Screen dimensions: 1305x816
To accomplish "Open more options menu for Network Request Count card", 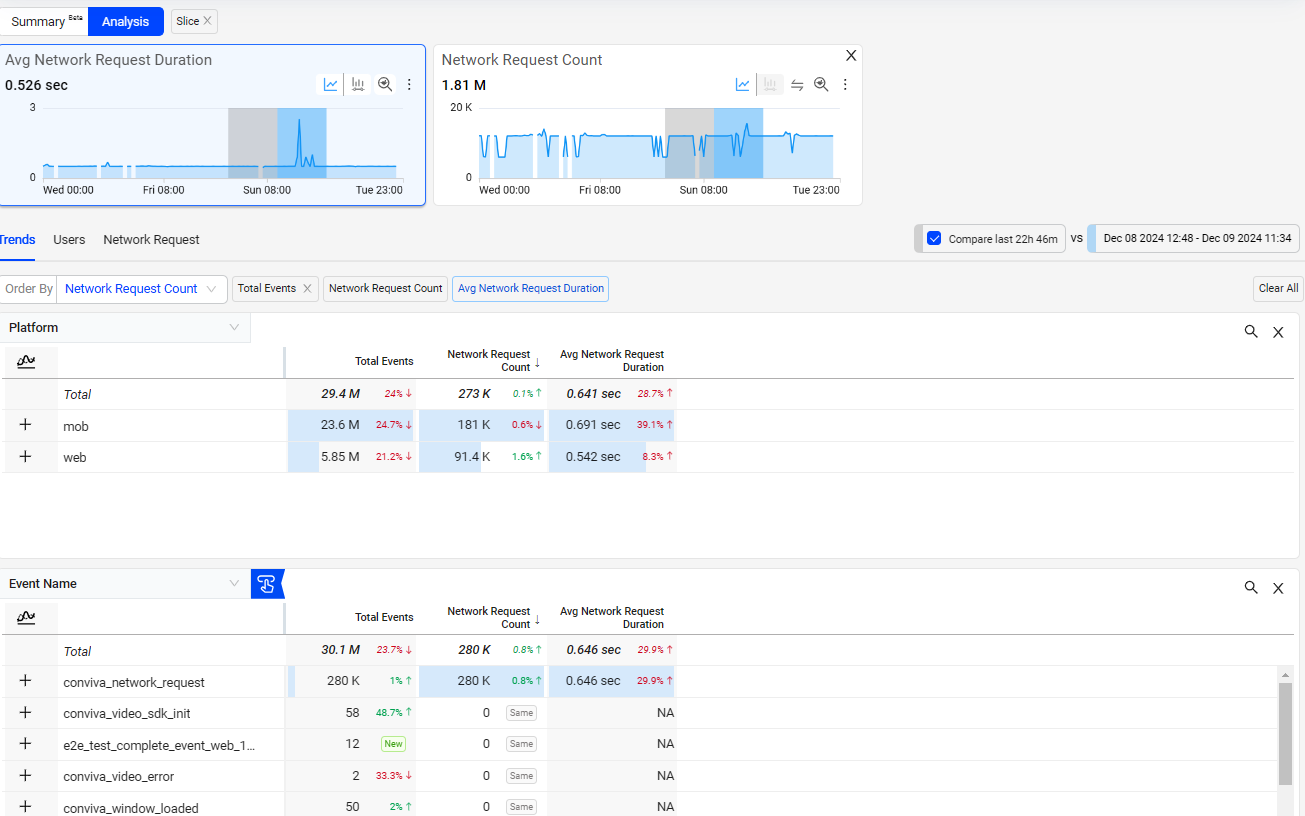I will (x=845, y=85).
